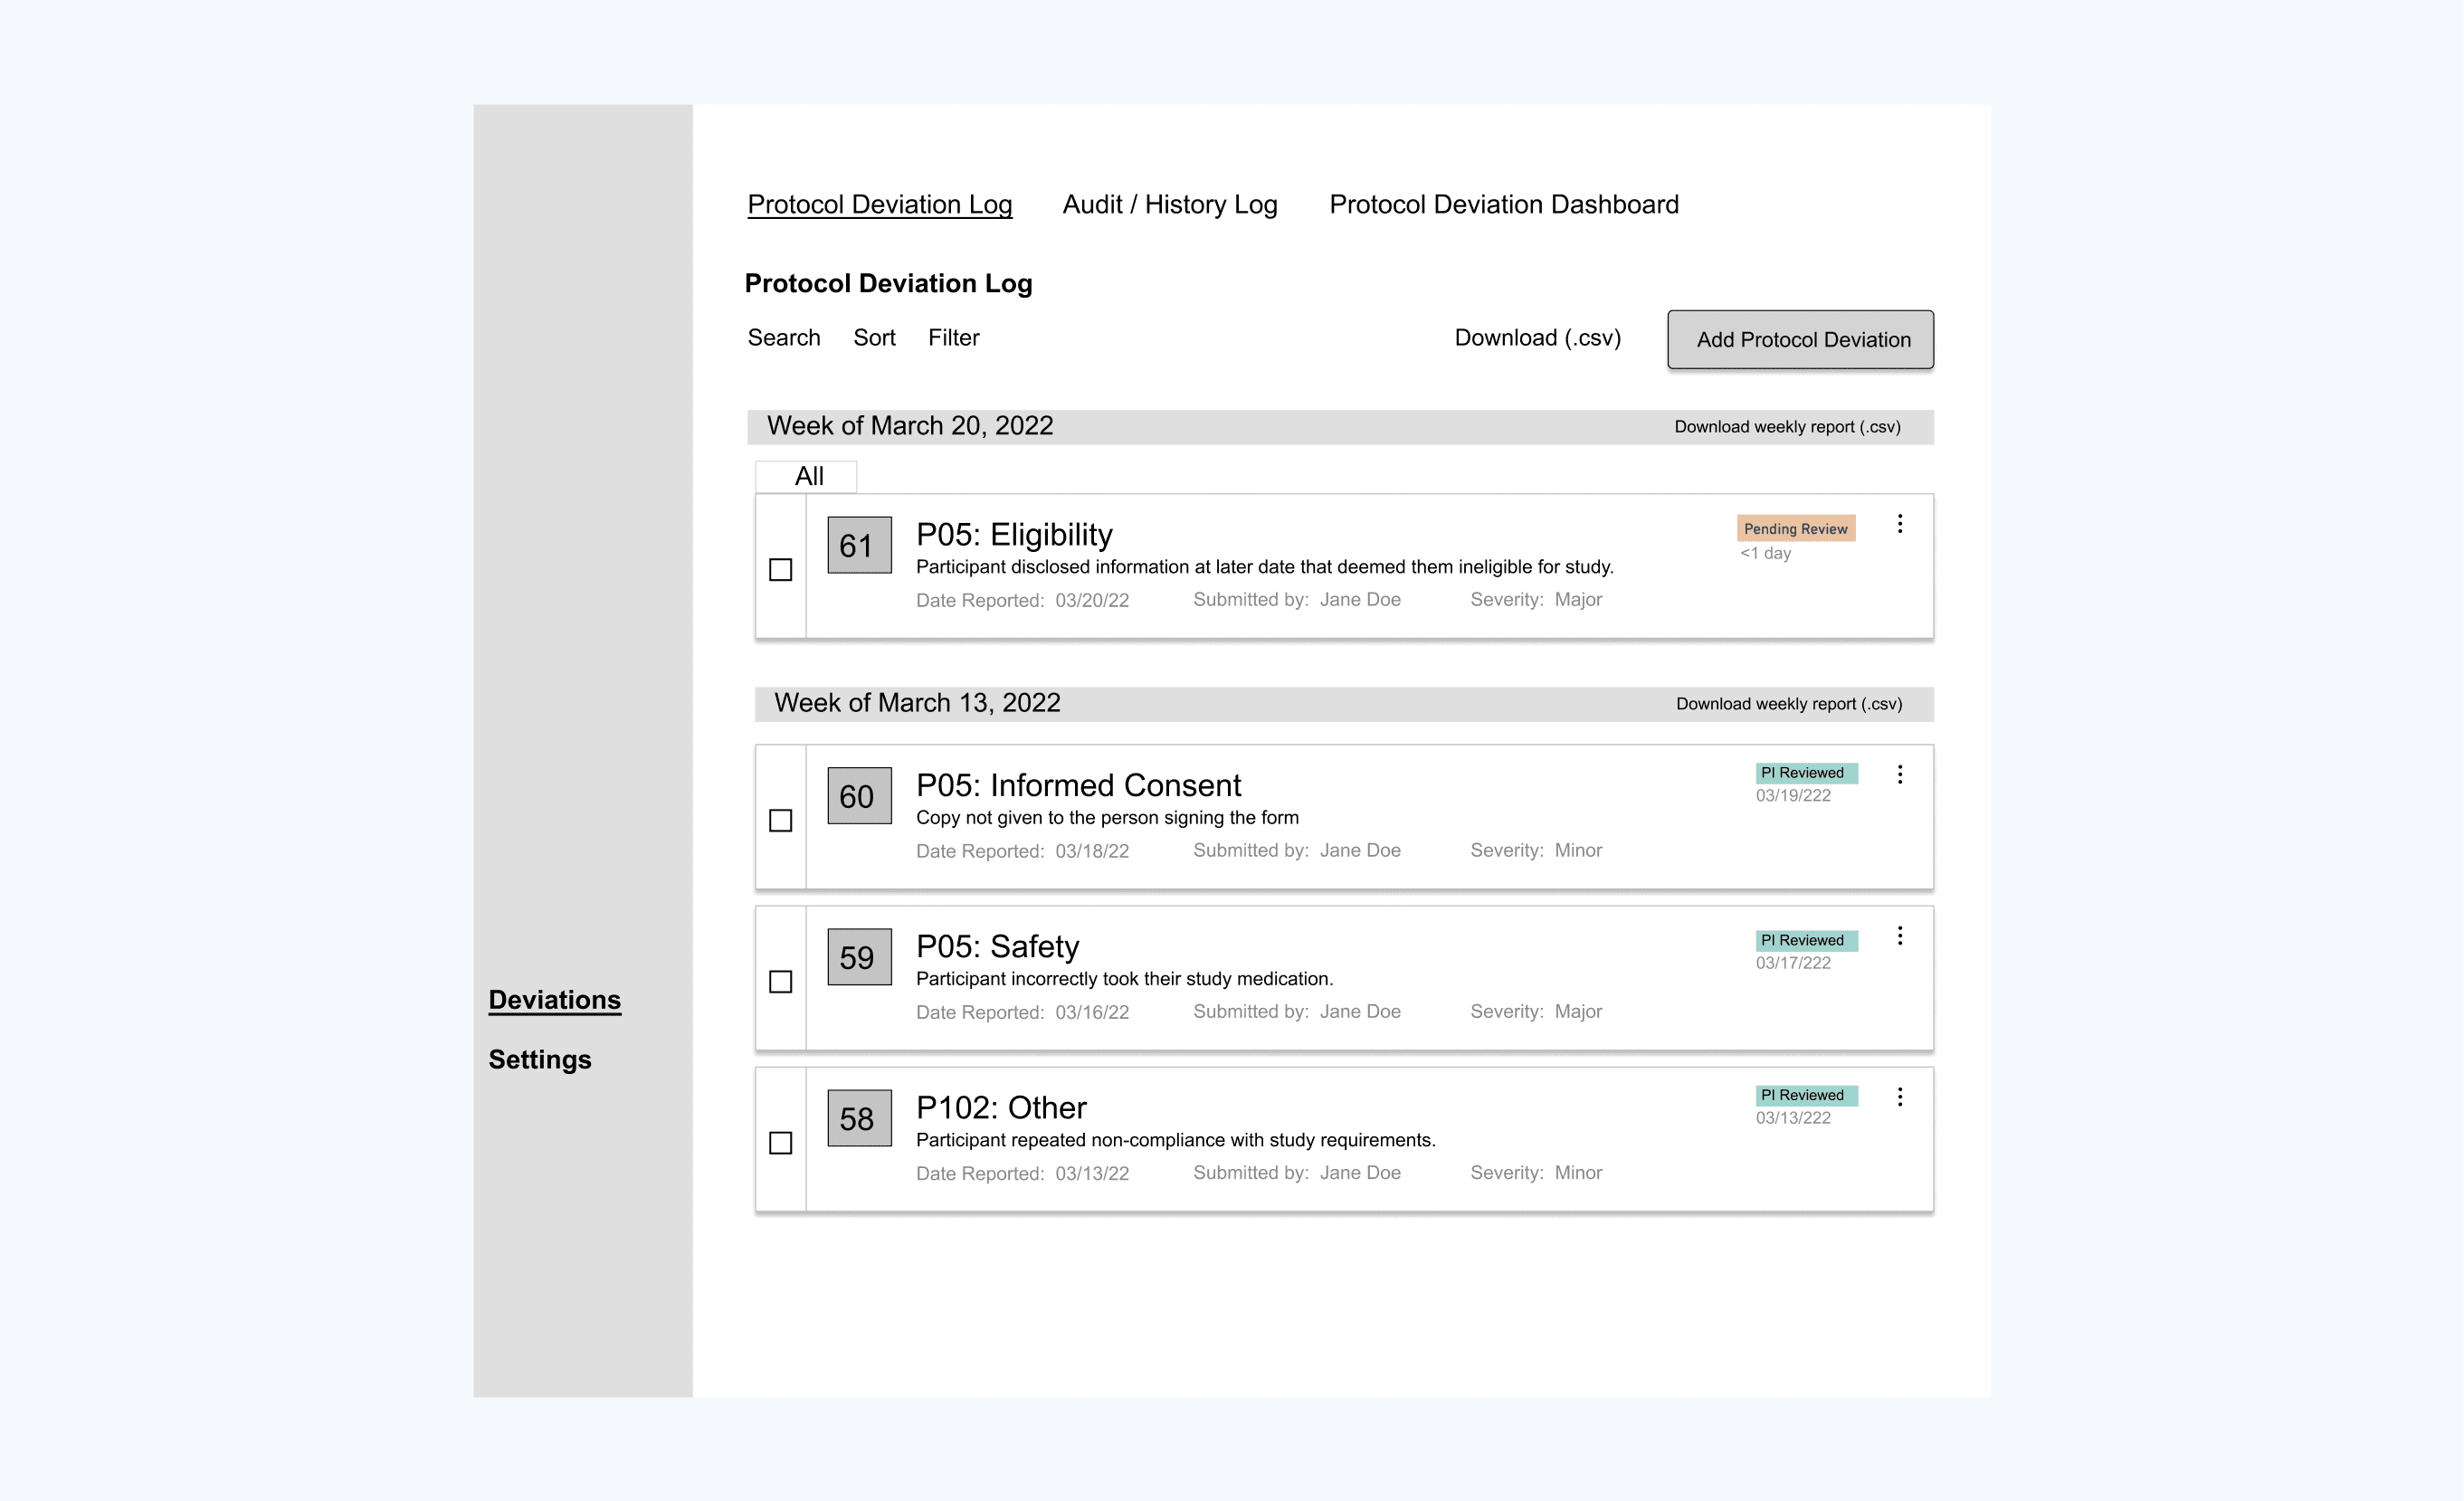Open kebab menu for deviation 61
The height and width of the screenshot is (1501, 2464).
(1899, 524)
